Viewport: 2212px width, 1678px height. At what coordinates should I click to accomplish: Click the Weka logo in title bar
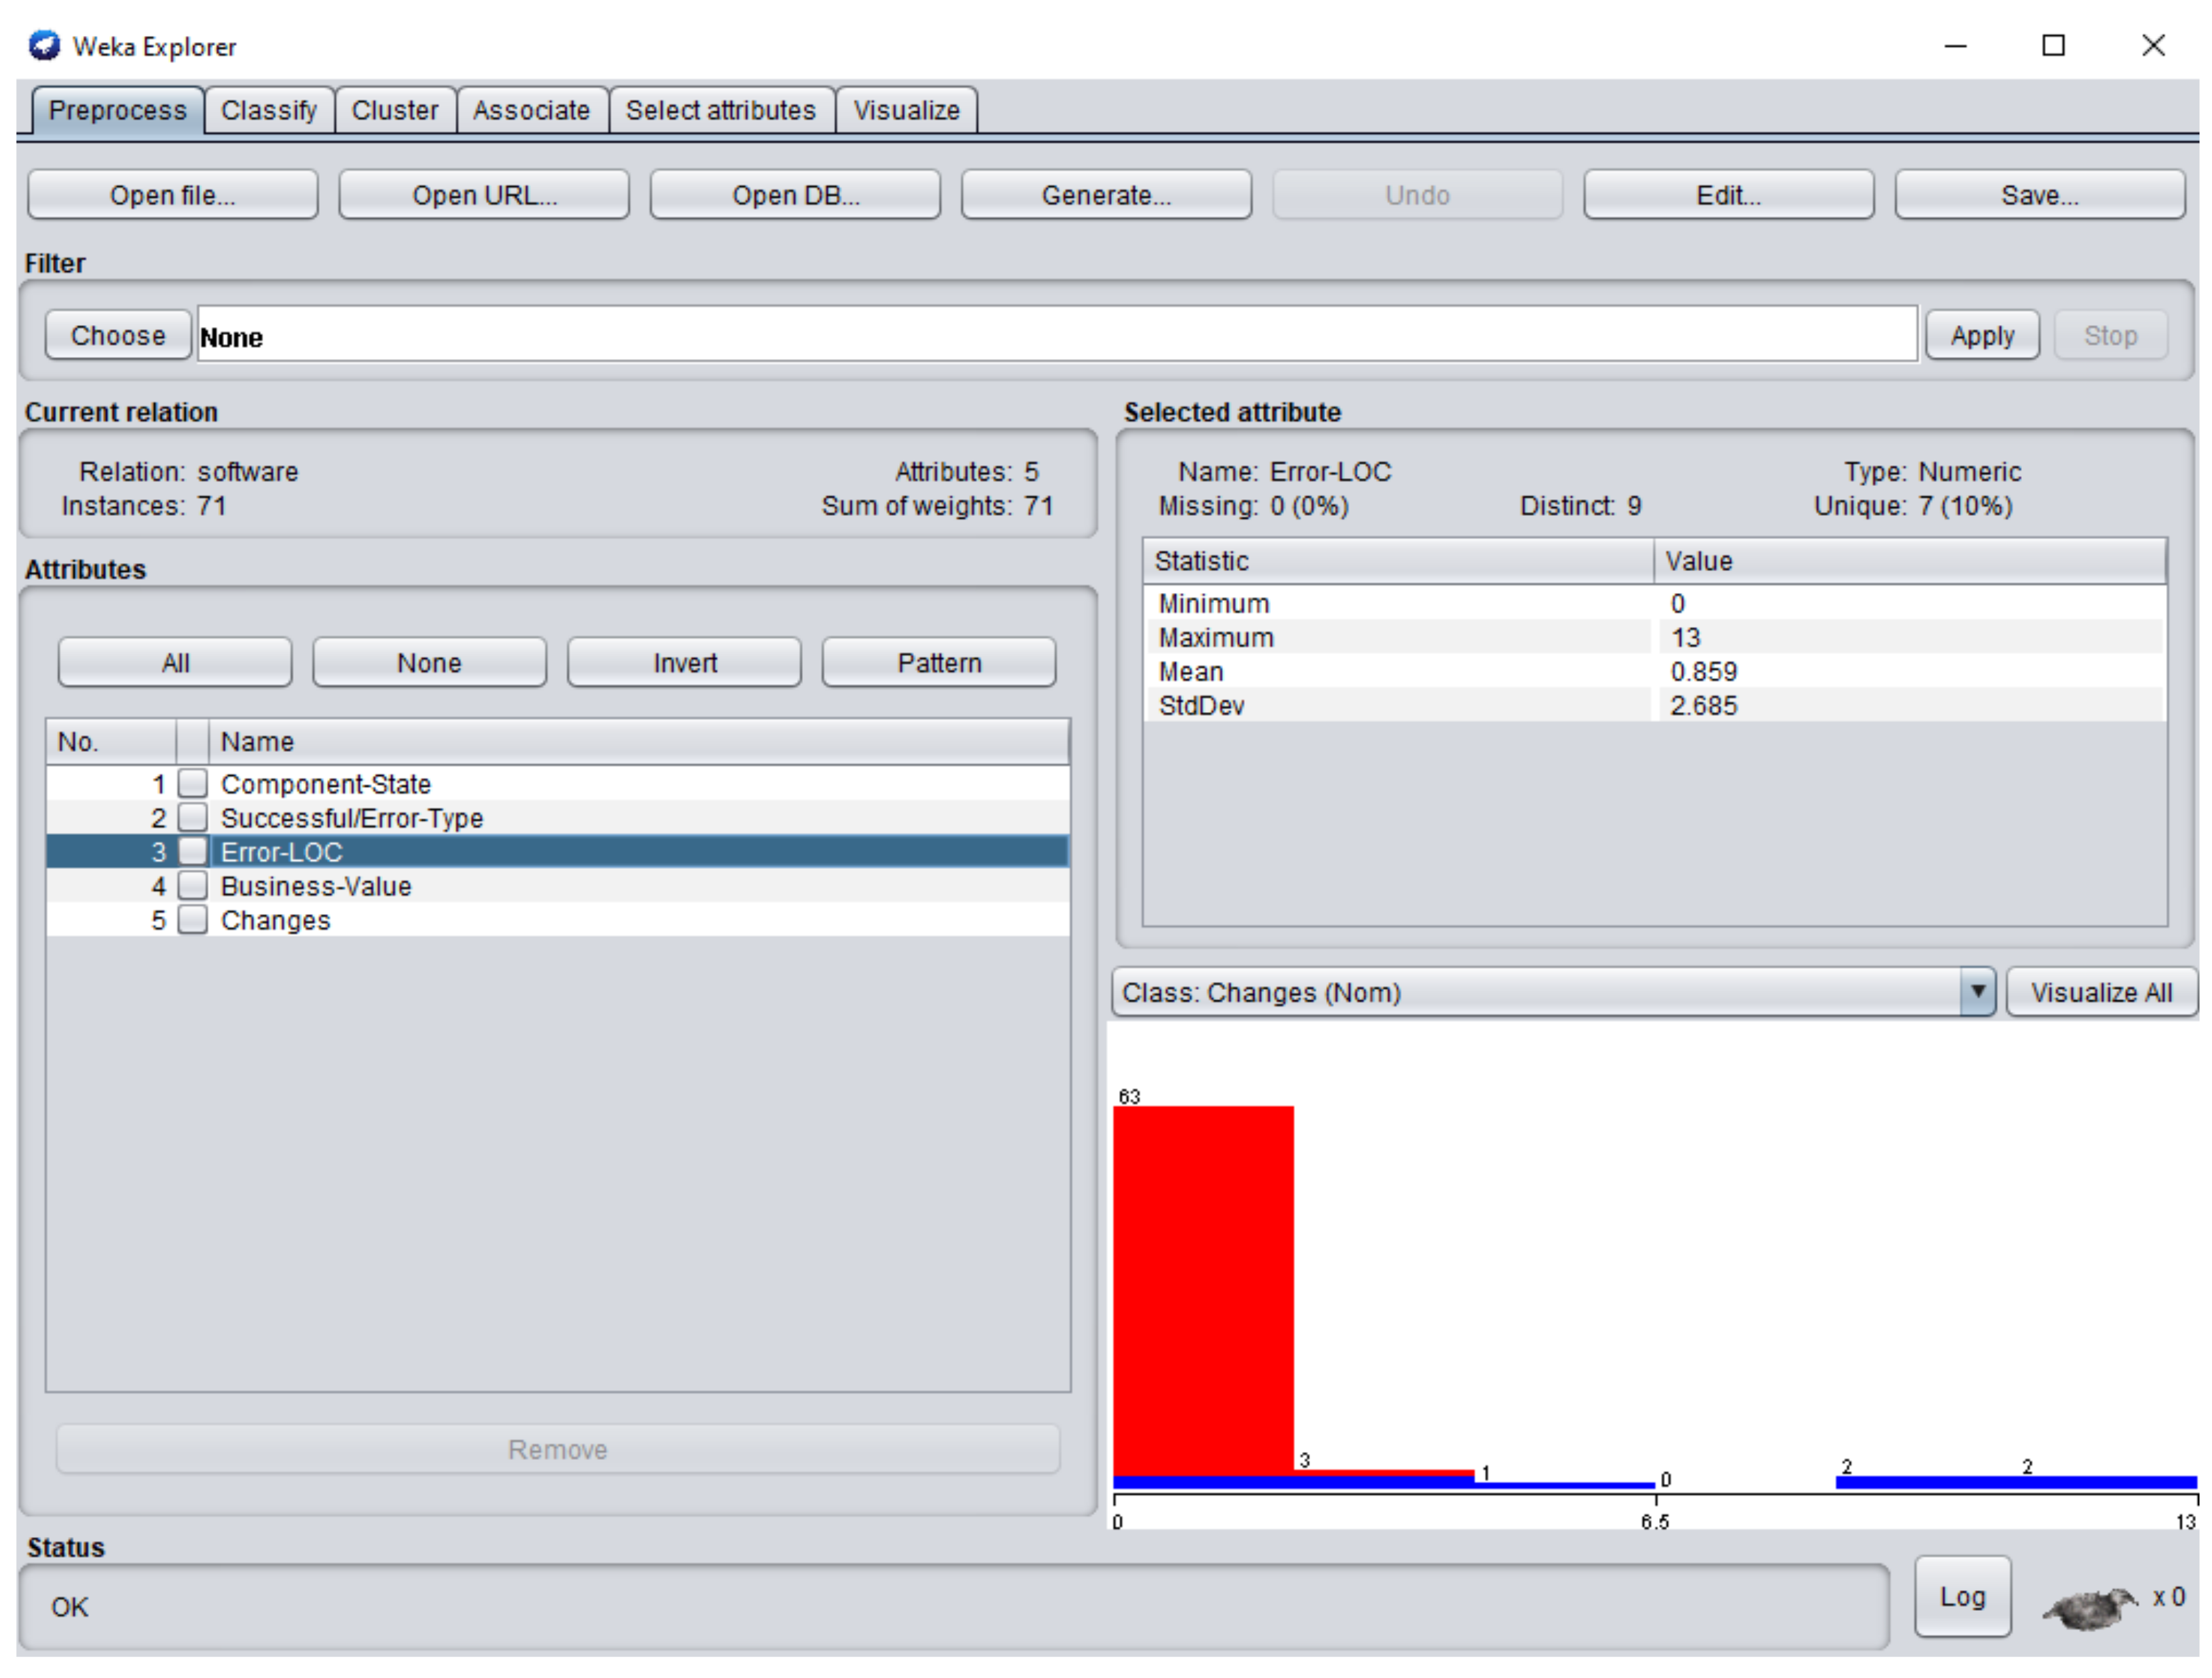coord(44,46)
